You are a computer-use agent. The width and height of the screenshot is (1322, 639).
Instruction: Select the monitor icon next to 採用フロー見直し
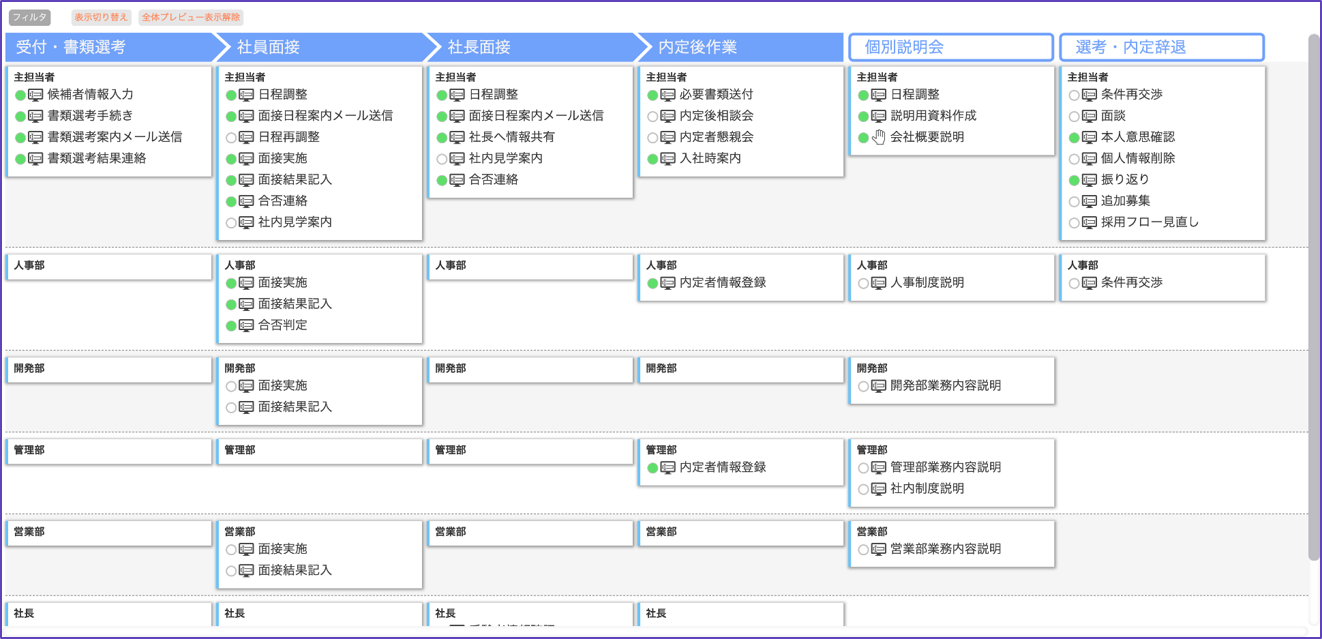tap(1090, 223)
